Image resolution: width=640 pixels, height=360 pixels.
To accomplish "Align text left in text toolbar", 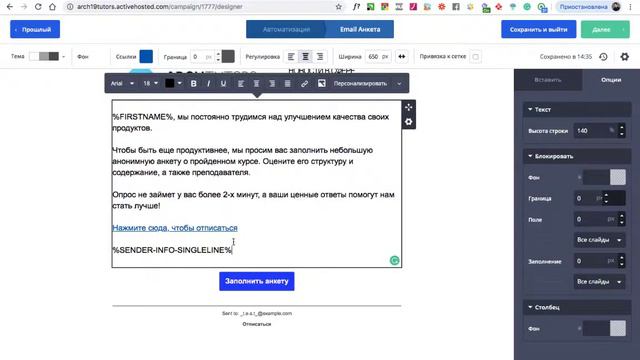I will click(241, 84).
